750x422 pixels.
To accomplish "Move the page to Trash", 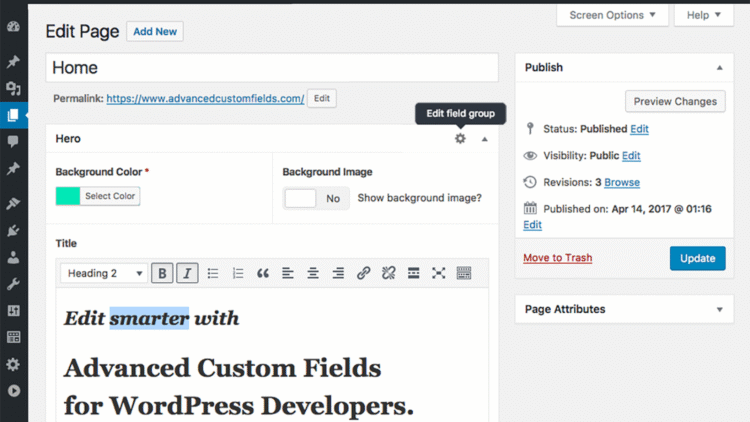I will [x=558, y=258].
